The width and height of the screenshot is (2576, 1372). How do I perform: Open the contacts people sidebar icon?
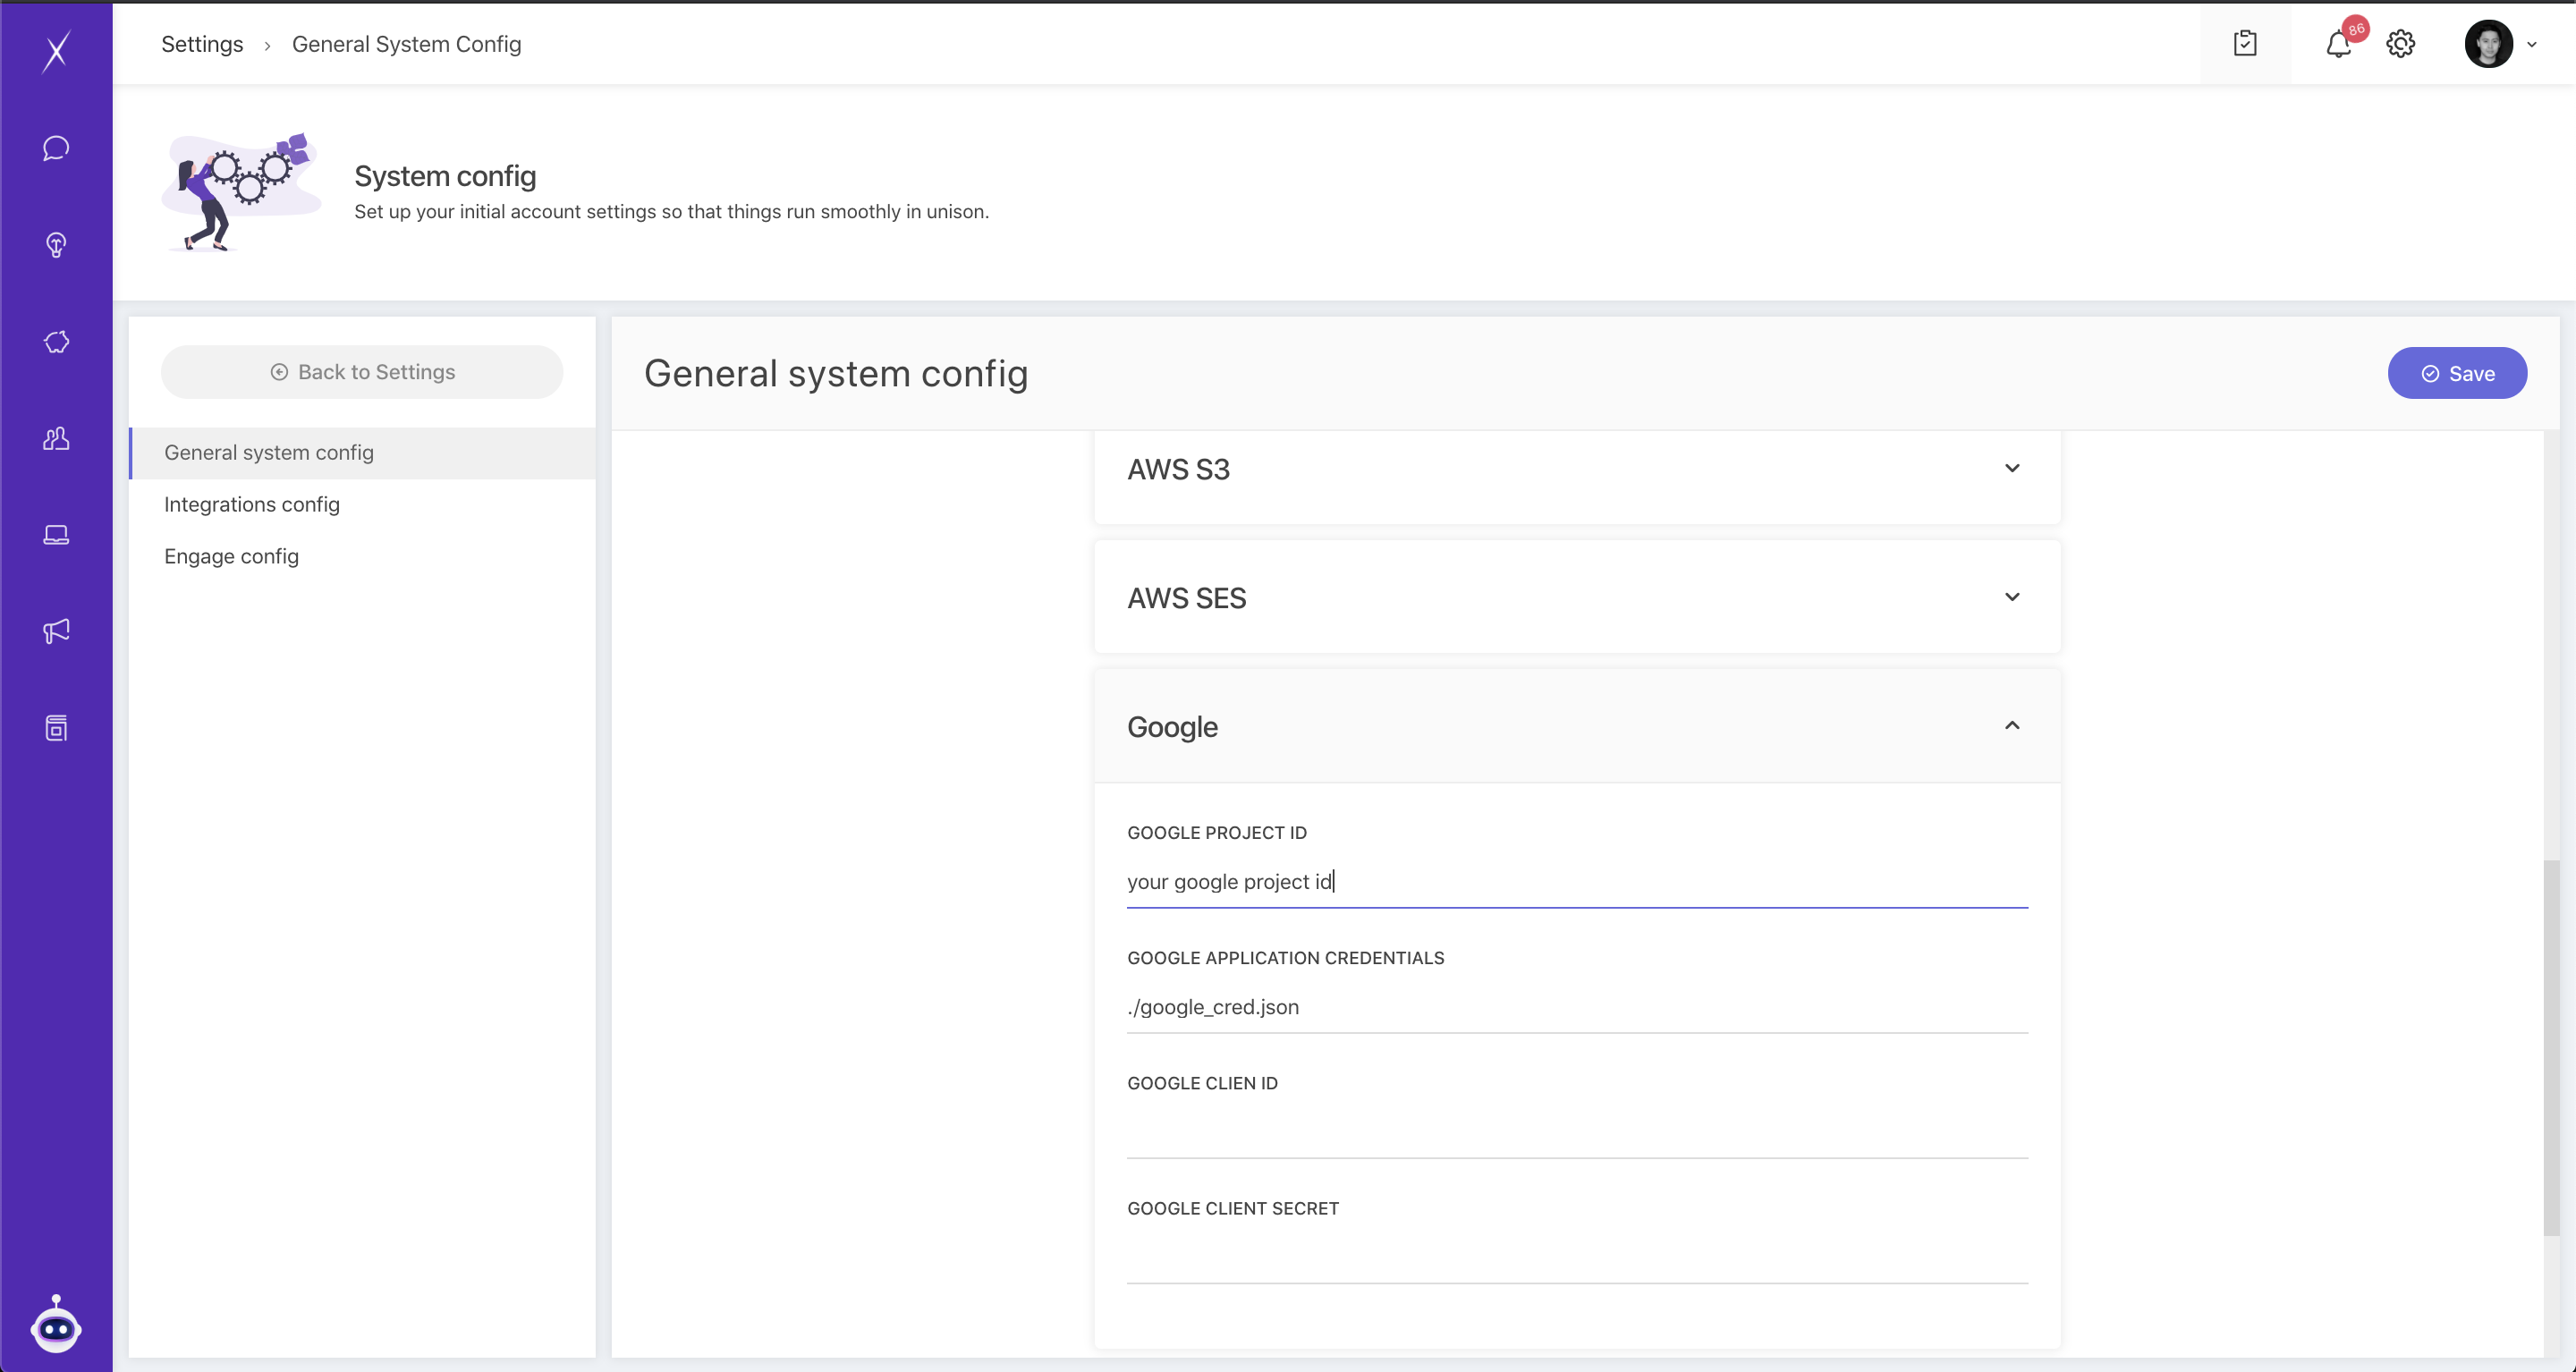(x=56, y=438)
